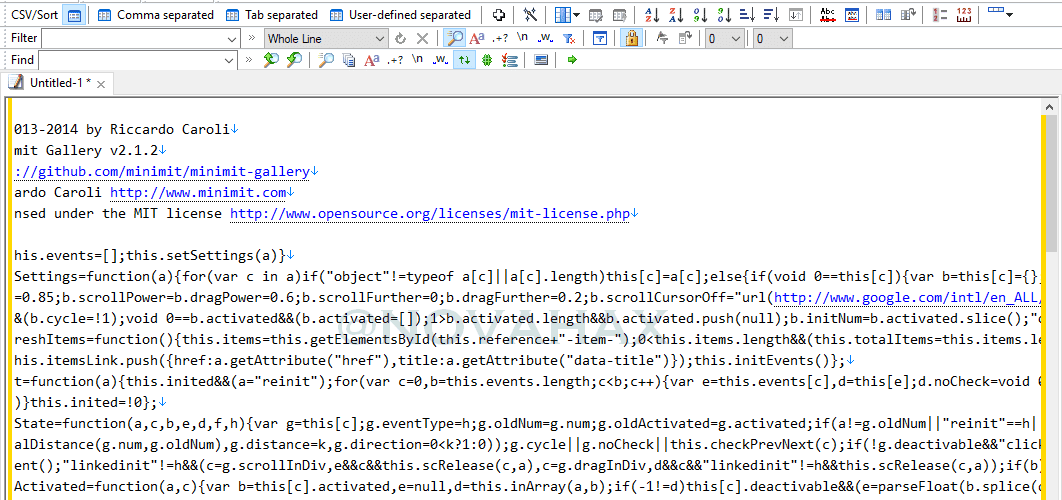Click the clear filter funnel icon

pos(570,39)
